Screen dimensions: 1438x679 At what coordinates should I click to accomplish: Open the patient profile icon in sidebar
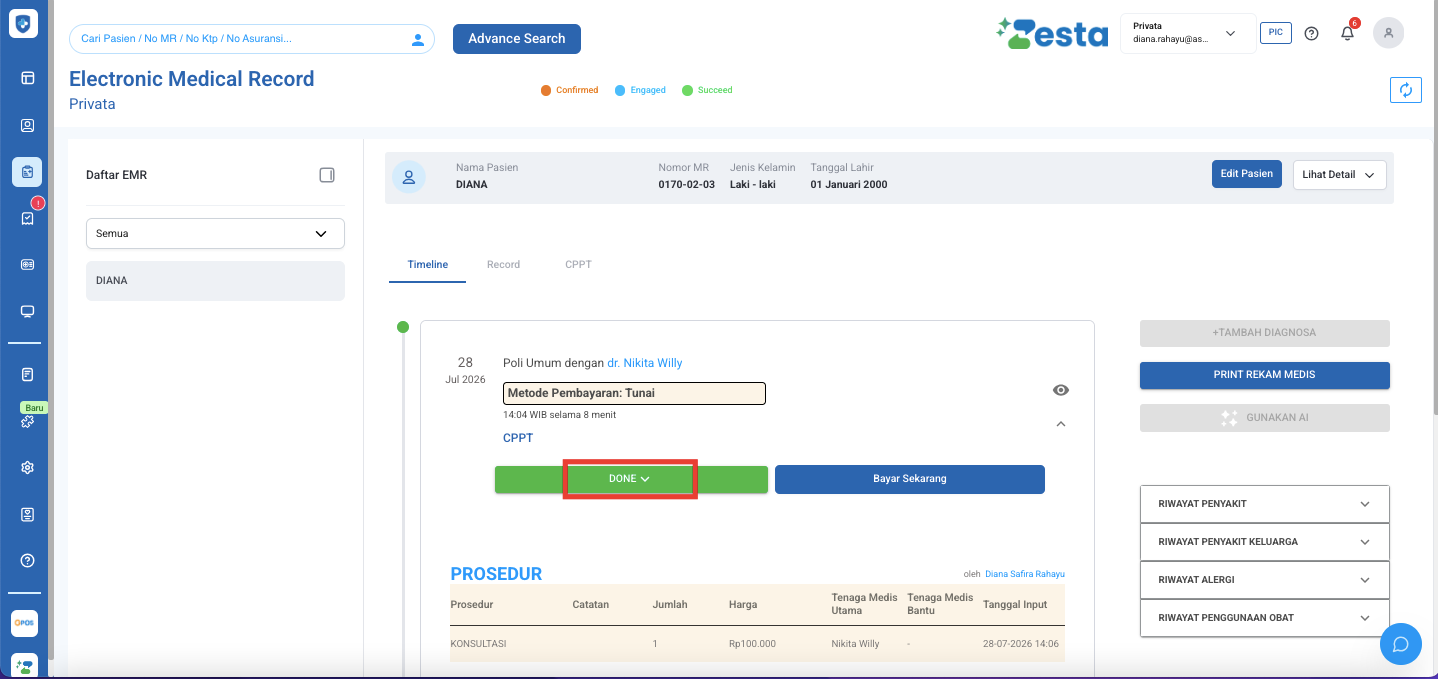coord(27,126)
